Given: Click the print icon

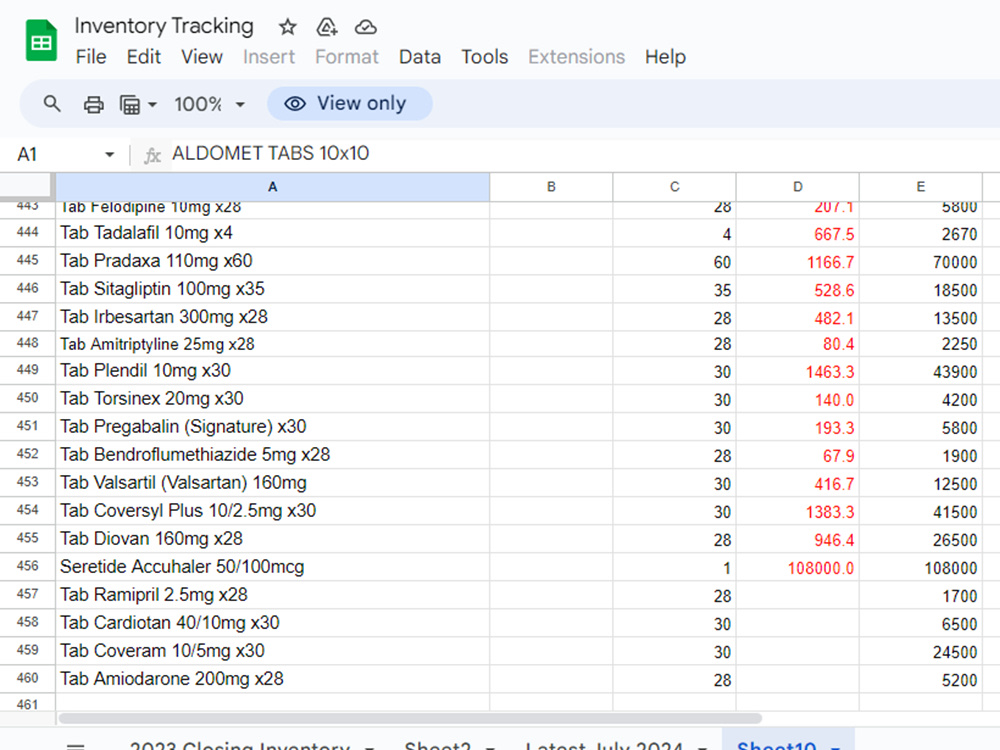Looking at the screenshot, I should pos(94,104).
